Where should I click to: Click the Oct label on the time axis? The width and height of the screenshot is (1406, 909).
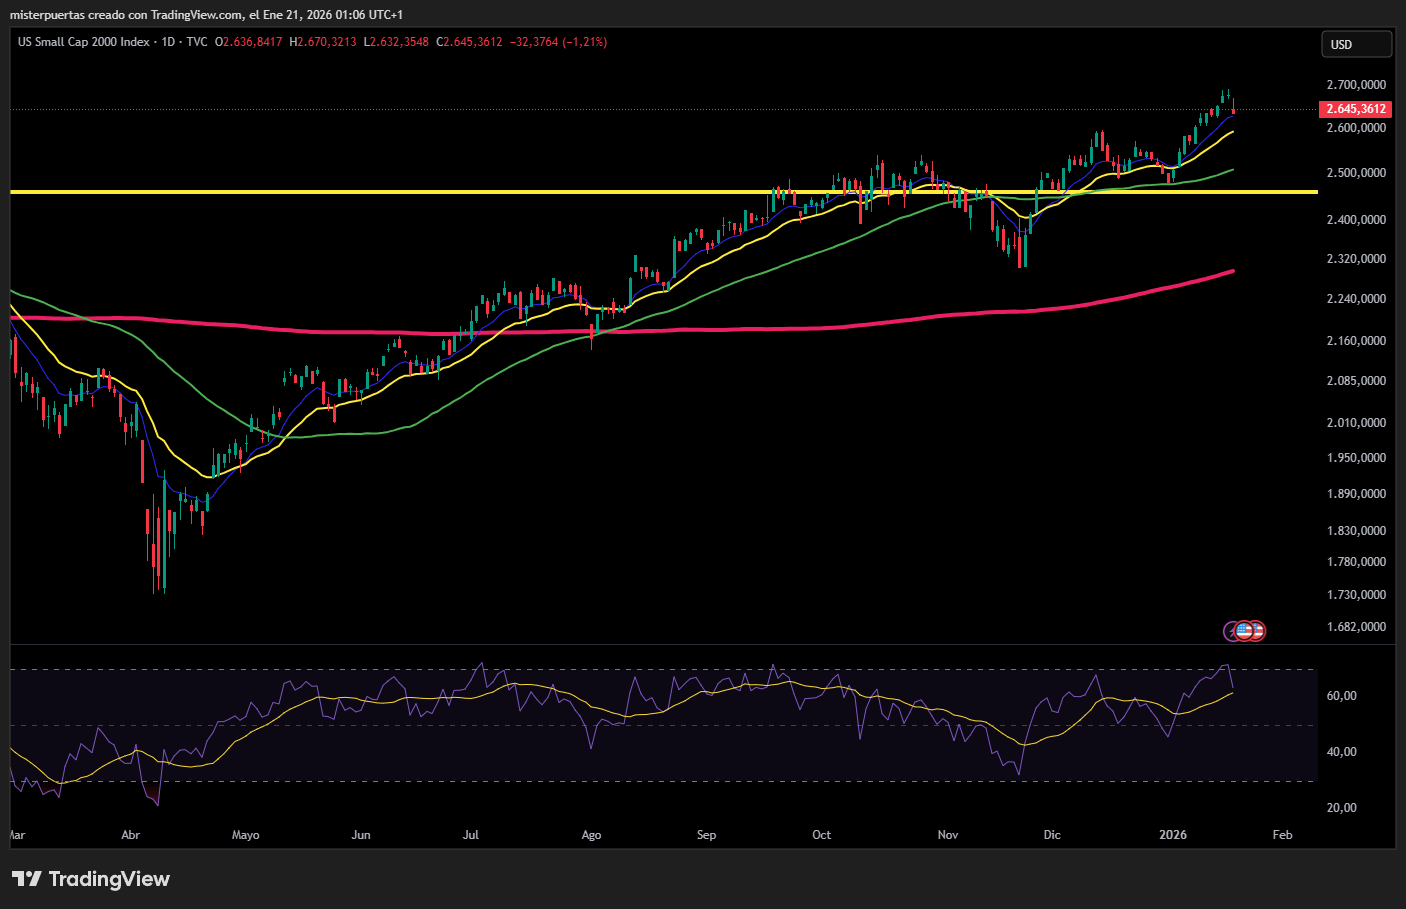pos(822,835)
